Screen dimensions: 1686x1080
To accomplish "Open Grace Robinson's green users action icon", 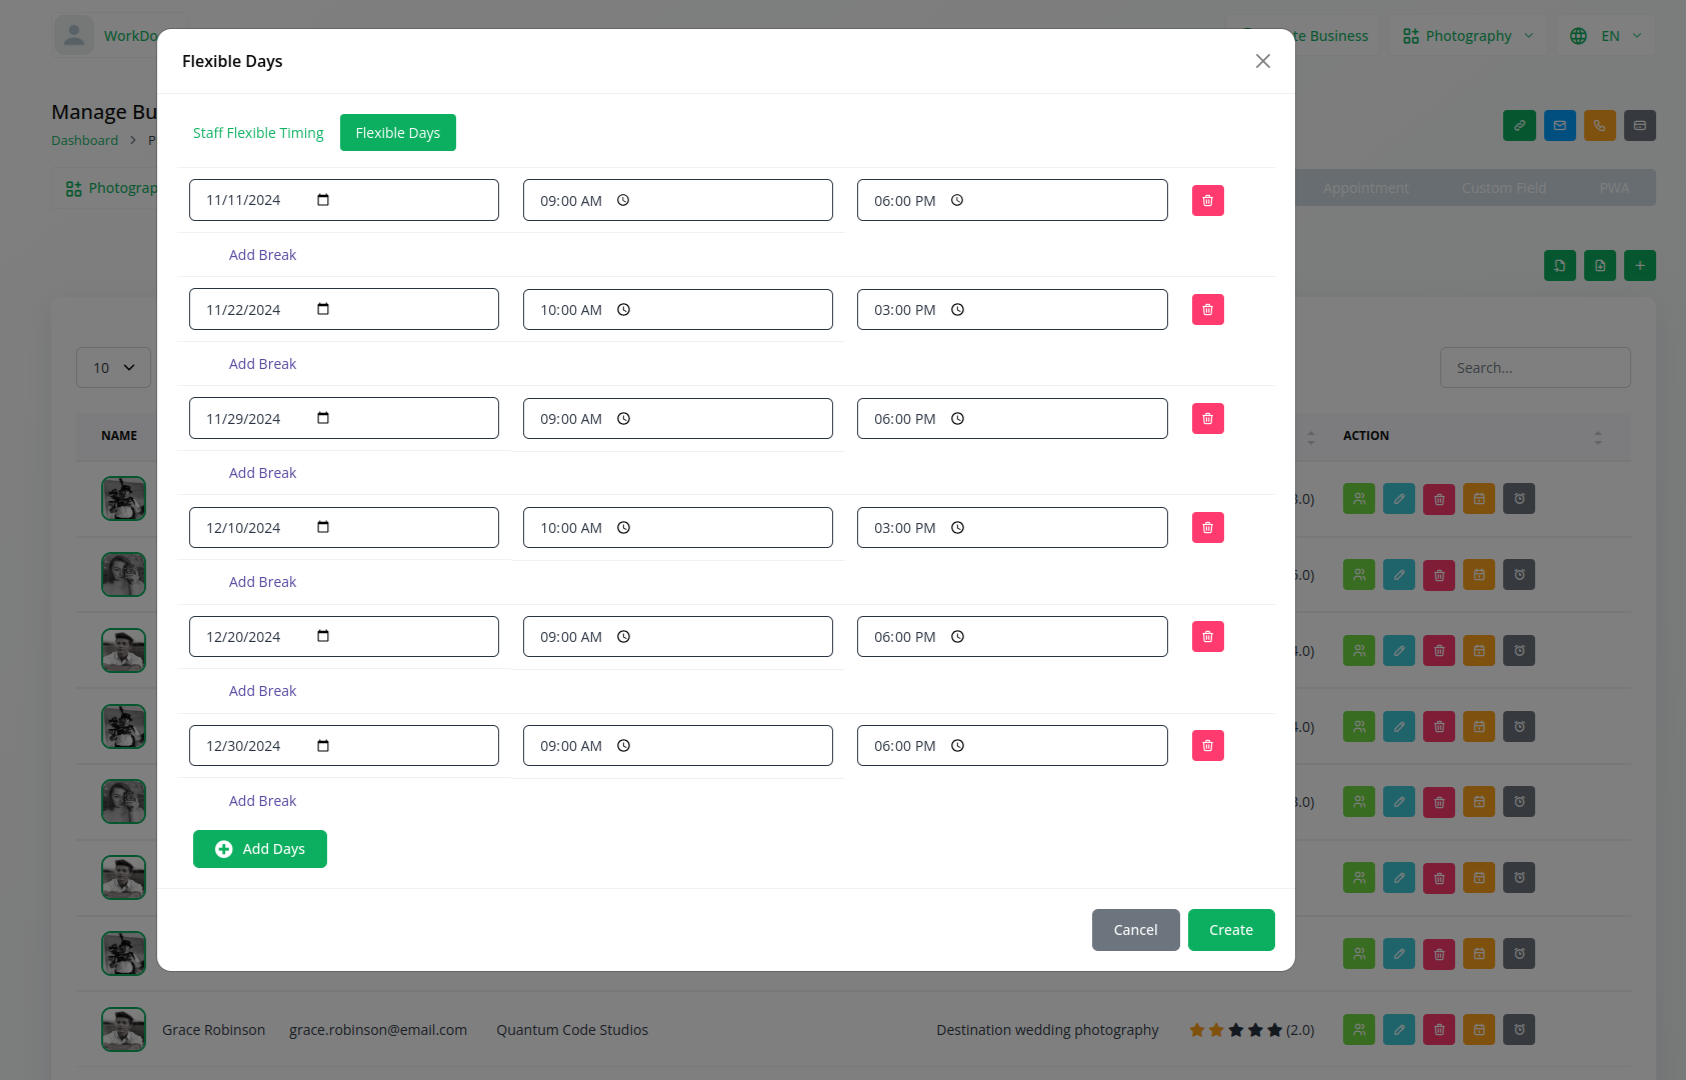I will click(1358, 1030).
